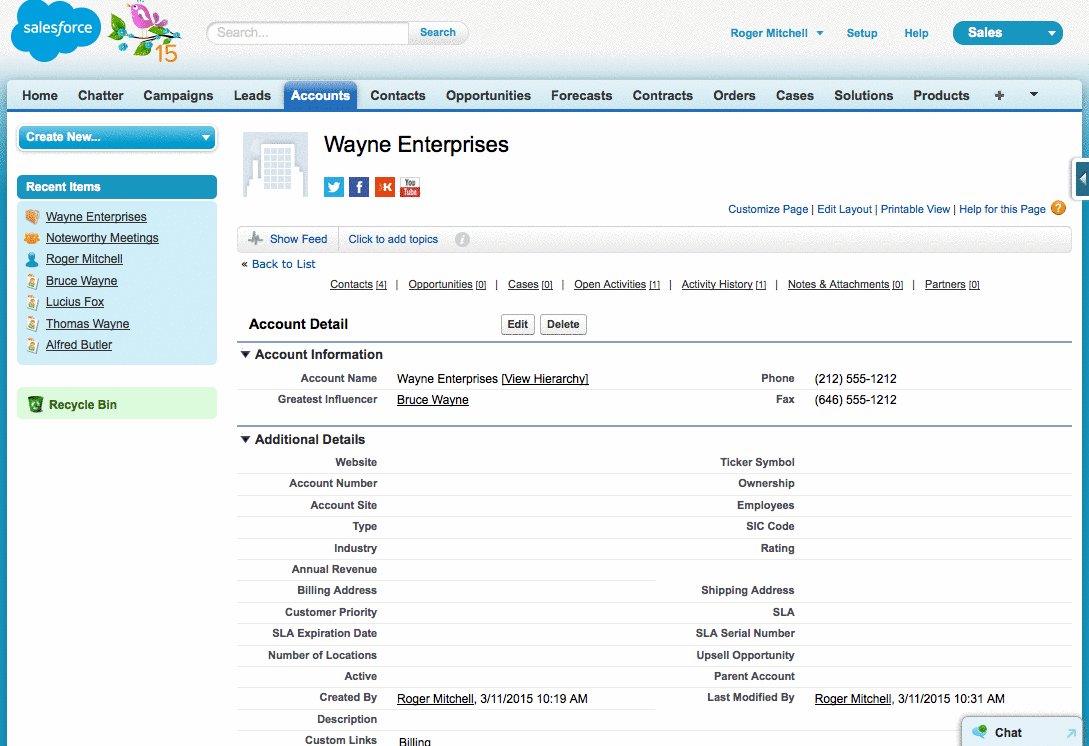Click the Edit button
This screenshot has width=1089, height=746.
pos(517,324)
